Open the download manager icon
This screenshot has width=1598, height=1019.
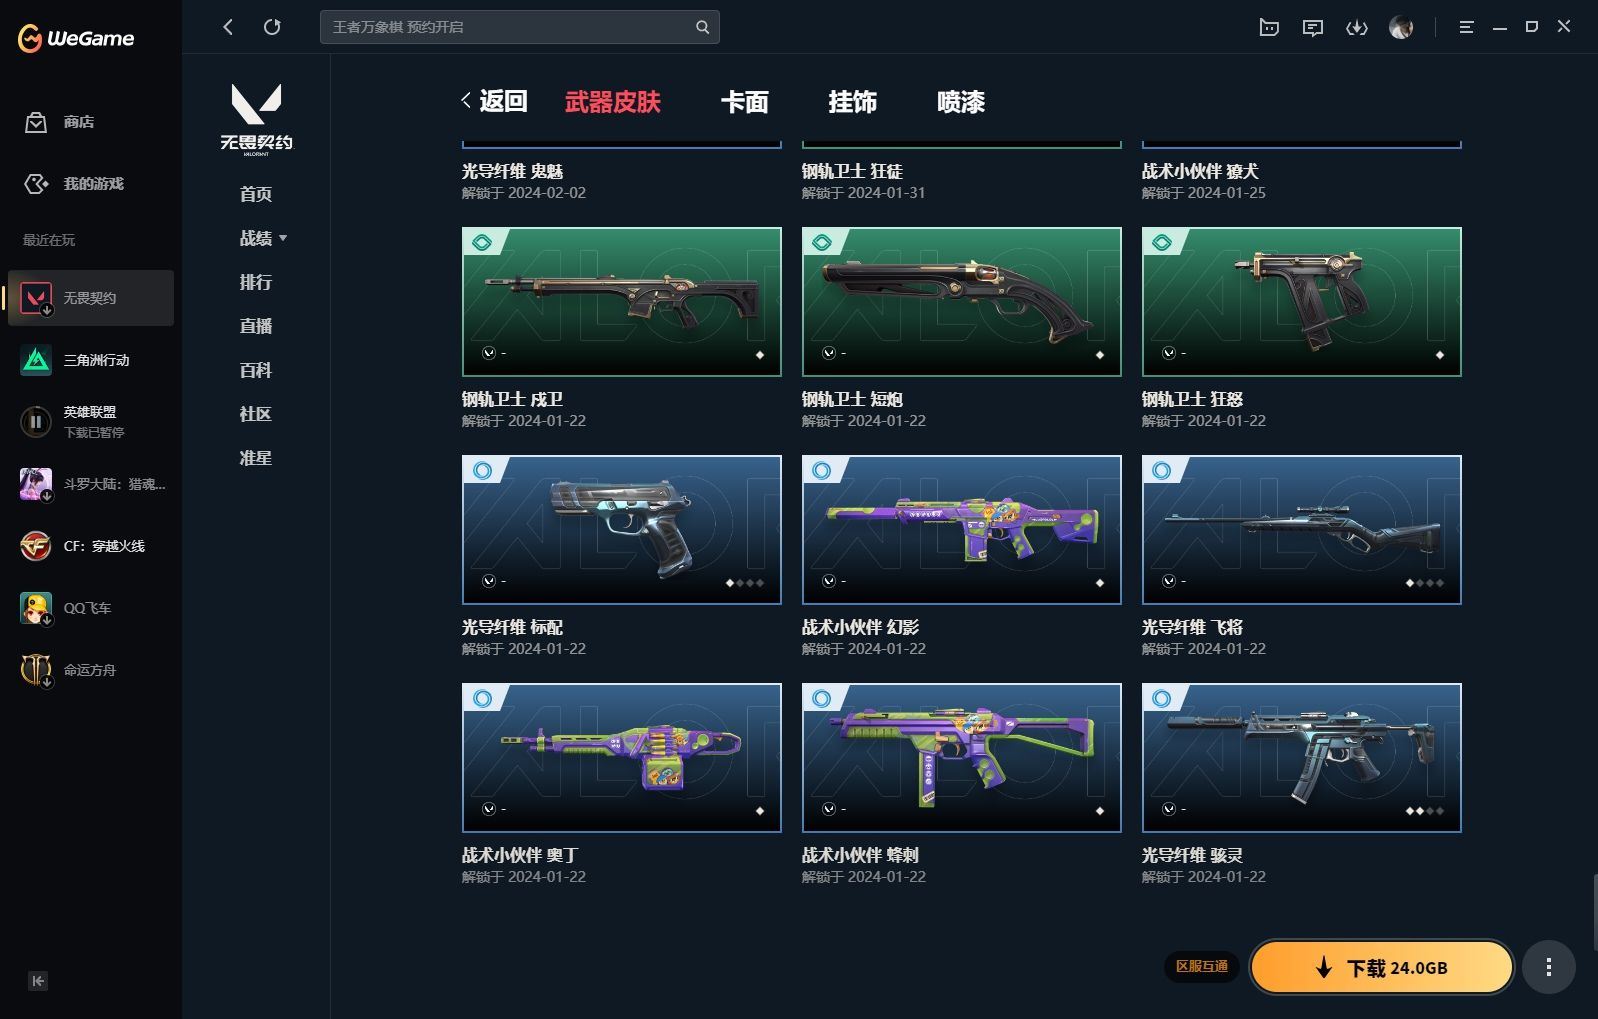[x=1356, y=27]
